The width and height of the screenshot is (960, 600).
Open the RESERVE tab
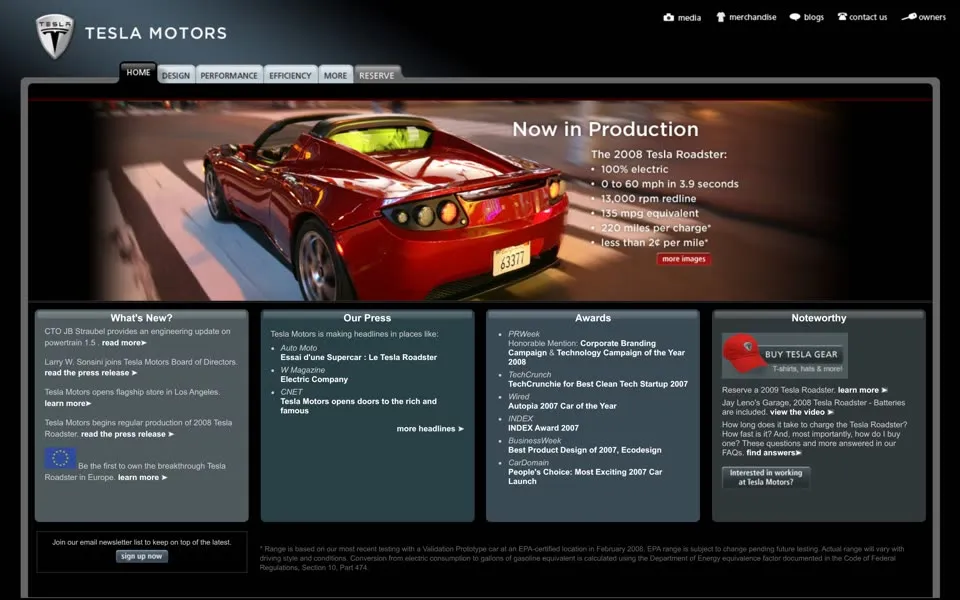point(377,75)
